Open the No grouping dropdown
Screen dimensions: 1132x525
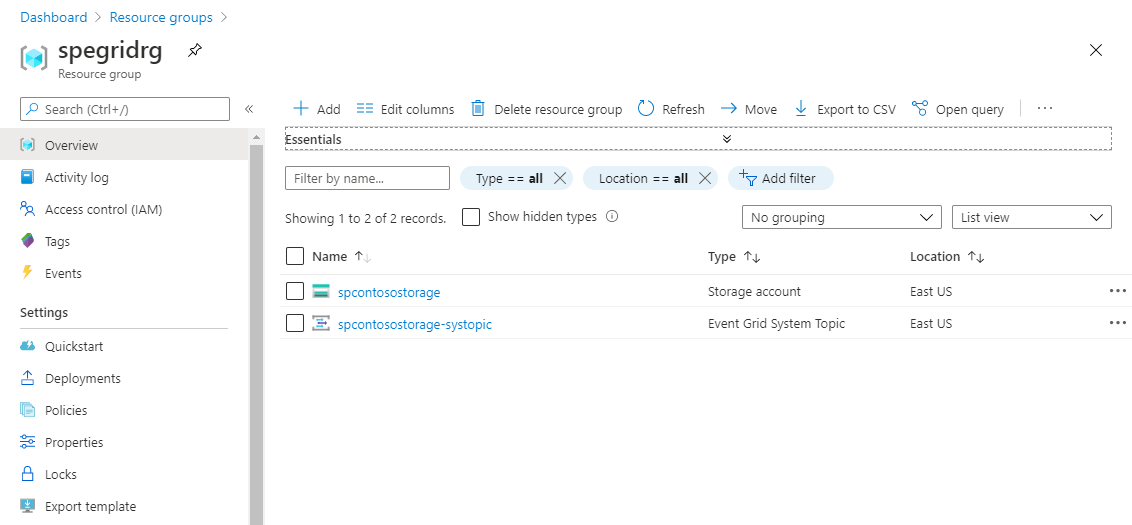(841, 217)
